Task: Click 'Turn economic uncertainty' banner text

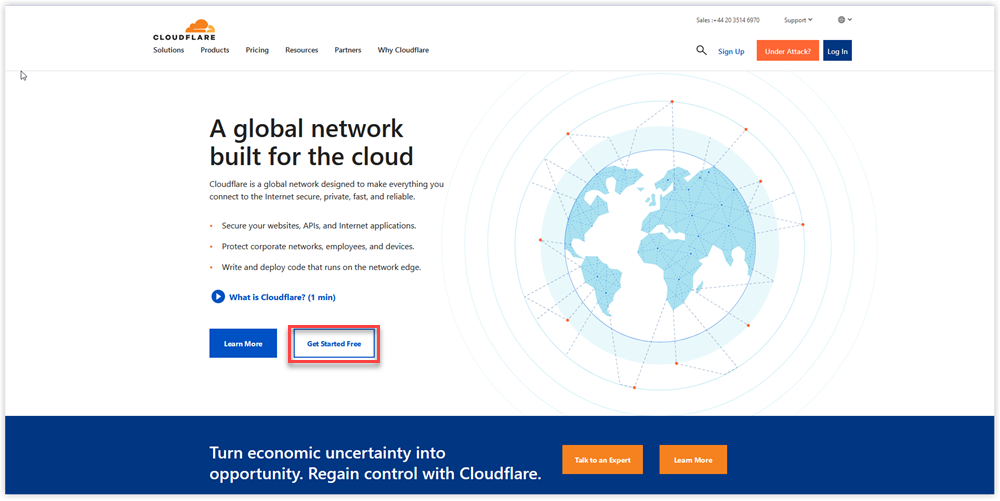Action: coord(375,463)
